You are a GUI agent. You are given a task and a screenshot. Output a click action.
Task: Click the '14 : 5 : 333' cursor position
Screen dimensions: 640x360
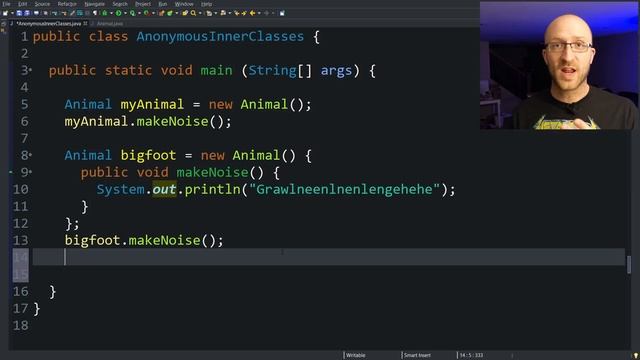tap(471, 356)
